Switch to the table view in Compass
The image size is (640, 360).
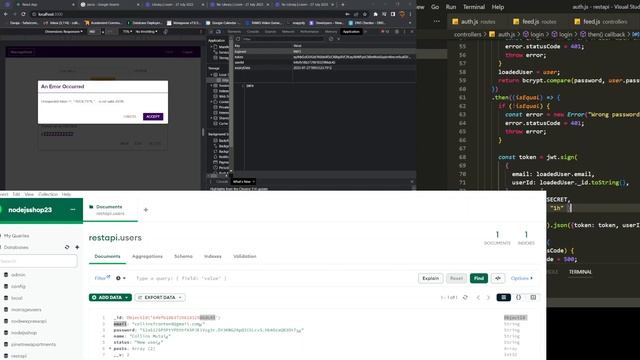[x=533, y=297]
